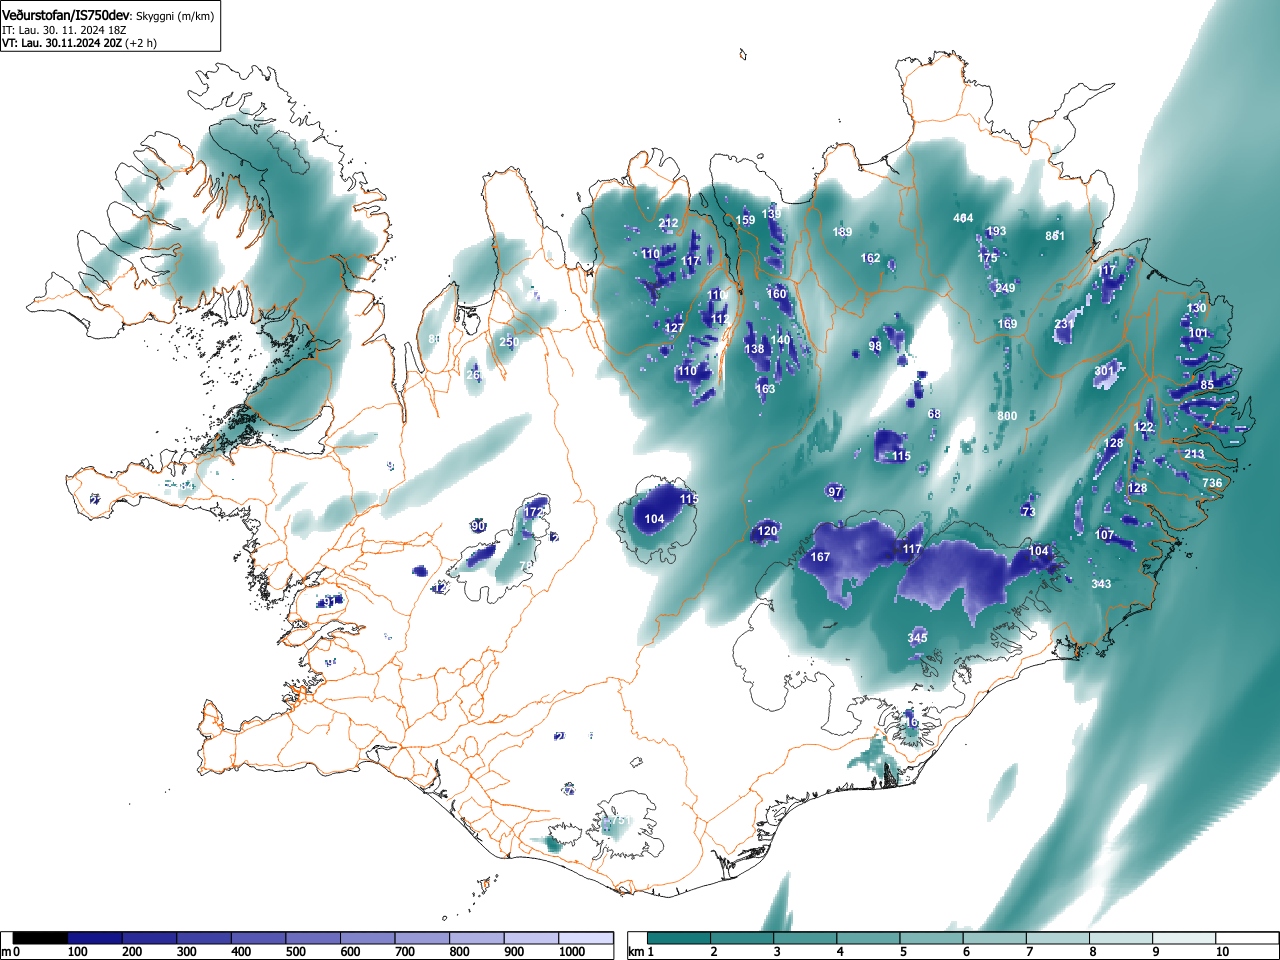
Task: Click the visibility value '301'
Action: (x=1104, y=371)
